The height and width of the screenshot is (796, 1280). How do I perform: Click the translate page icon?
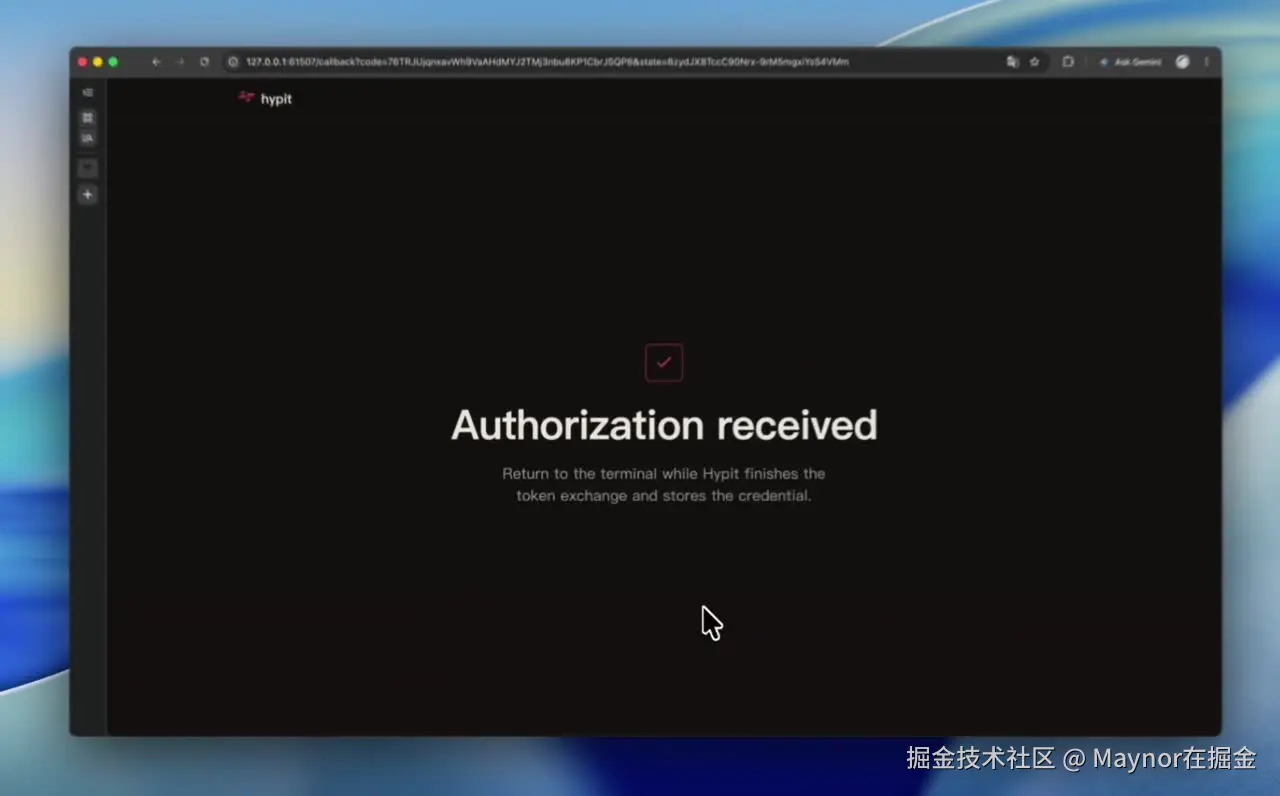1013,62
